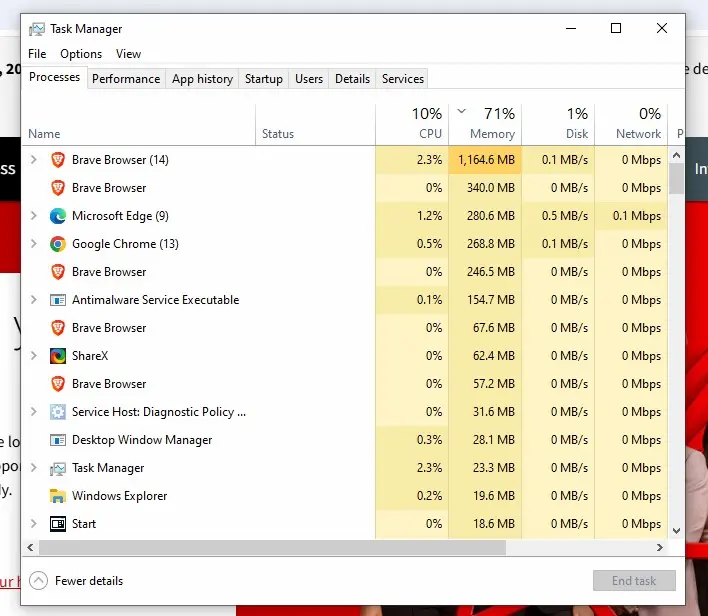Click the vertical scrollbar down arrow
Image resolution: width=708 pixels, height=616 pixels.
click(676, 531)
